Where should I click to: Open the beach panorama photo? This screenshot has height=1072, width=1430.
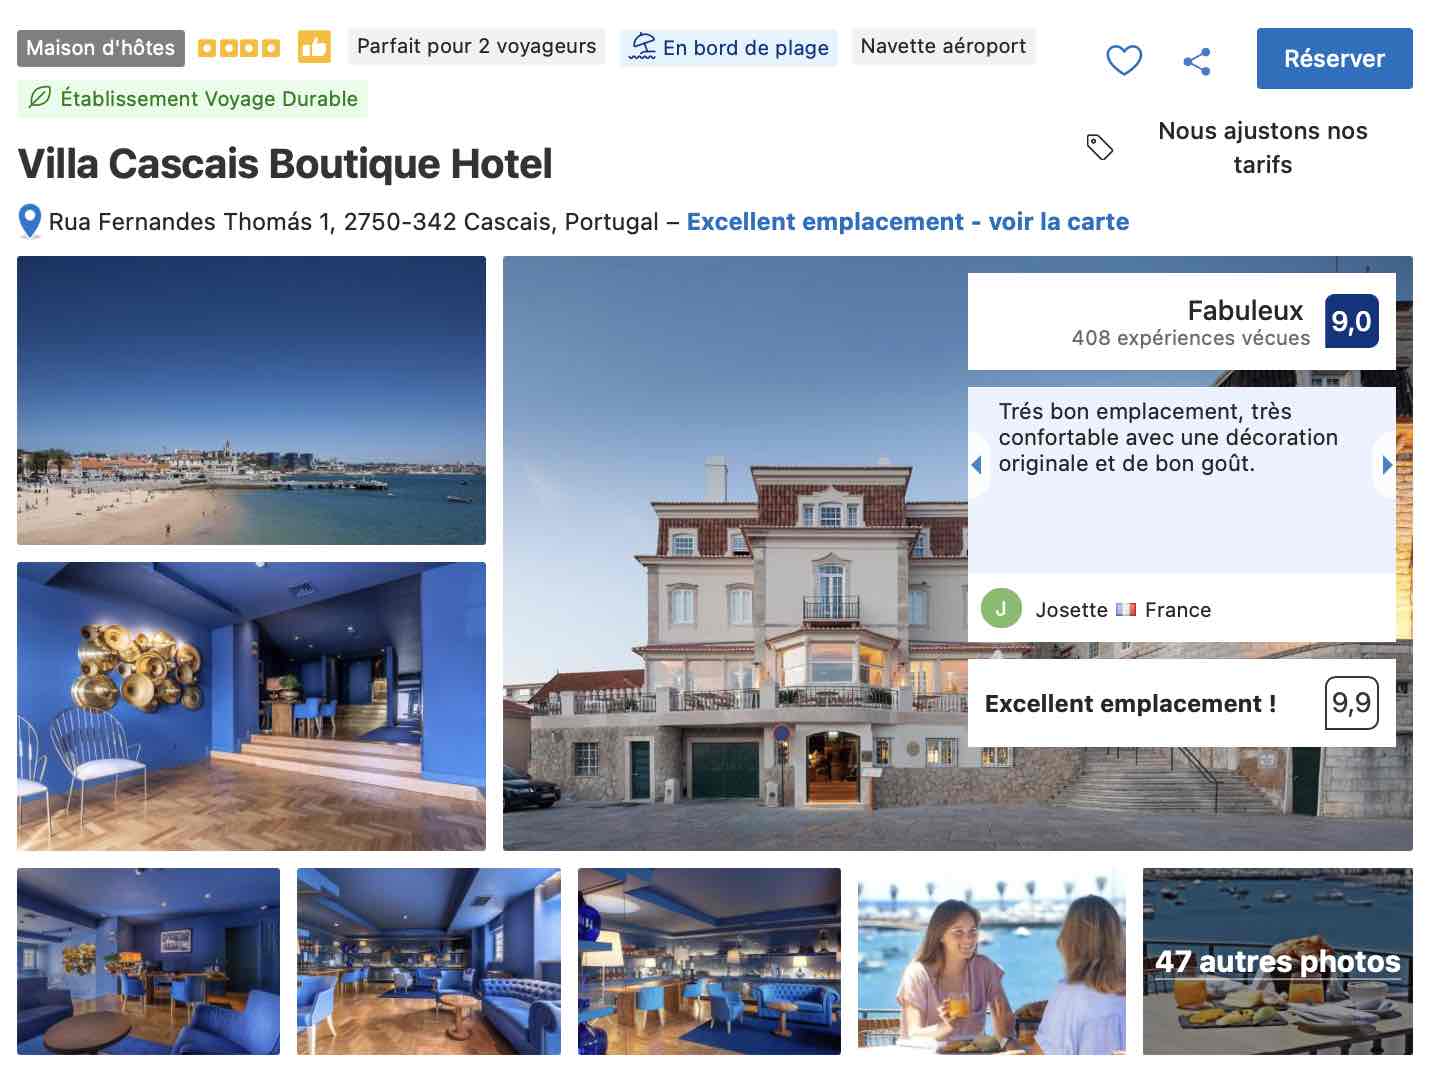pyautogui.click(x=251, y=400)
